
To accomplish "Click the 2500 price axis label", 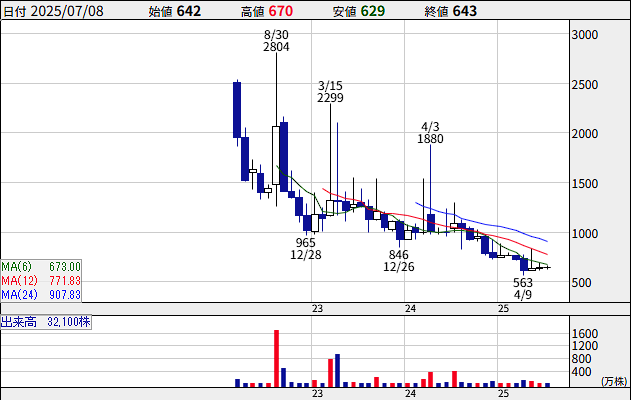I will coord(585,85).
